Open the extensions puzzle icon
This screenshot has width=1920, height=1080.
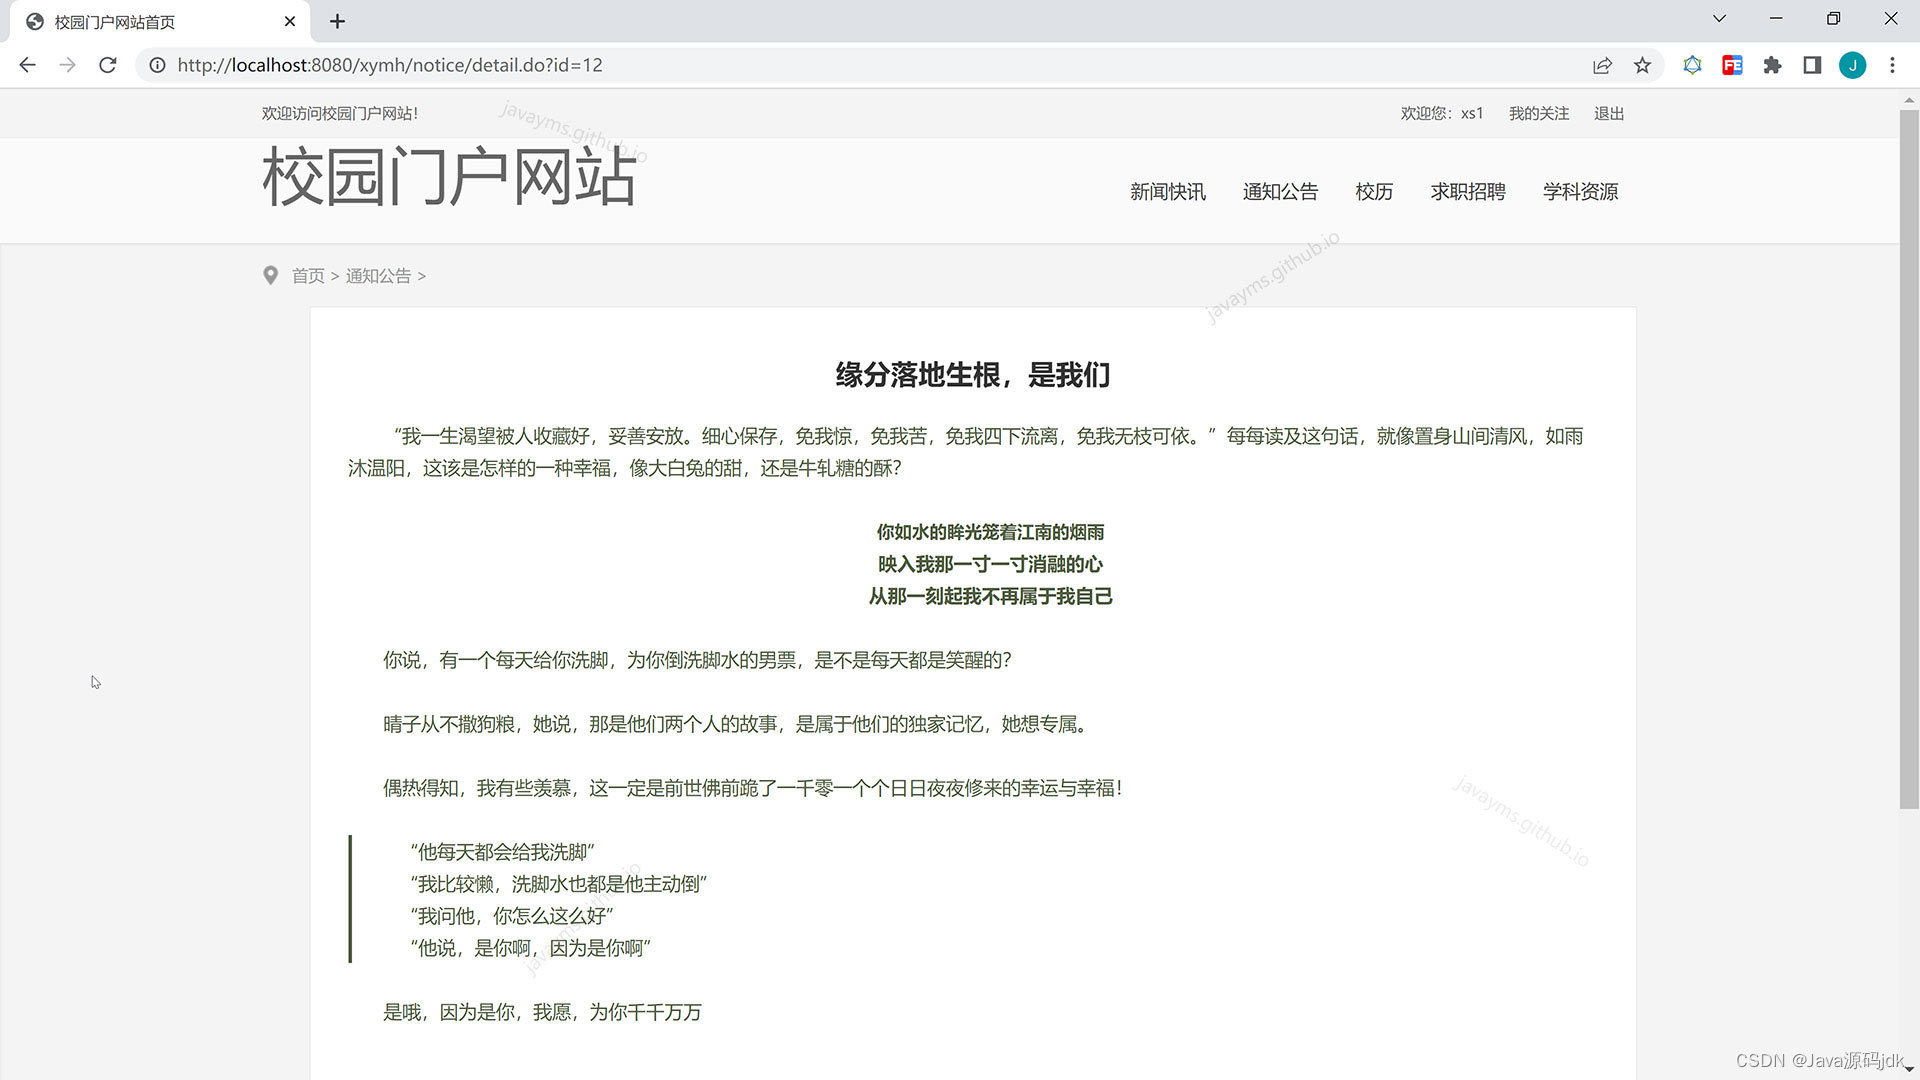pos(1772,65)
